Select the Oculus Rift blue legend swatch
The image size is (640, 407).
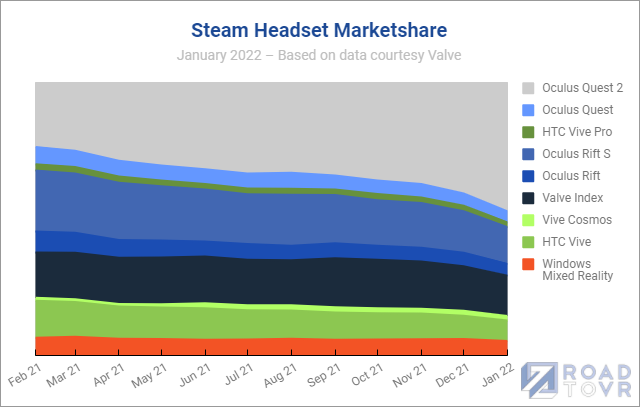pyautogui.click(x=528, y=176)
